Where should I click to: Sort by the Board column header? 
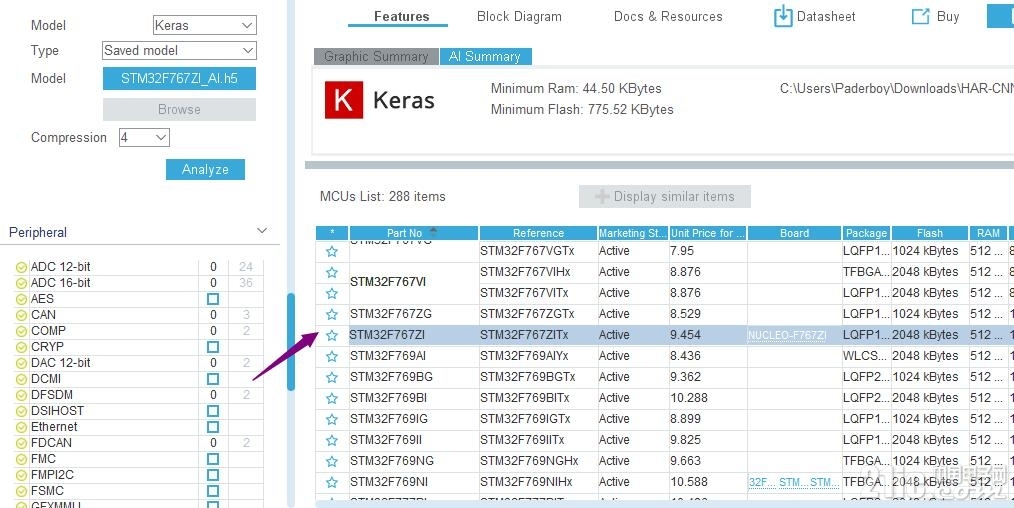coord(794,233)
